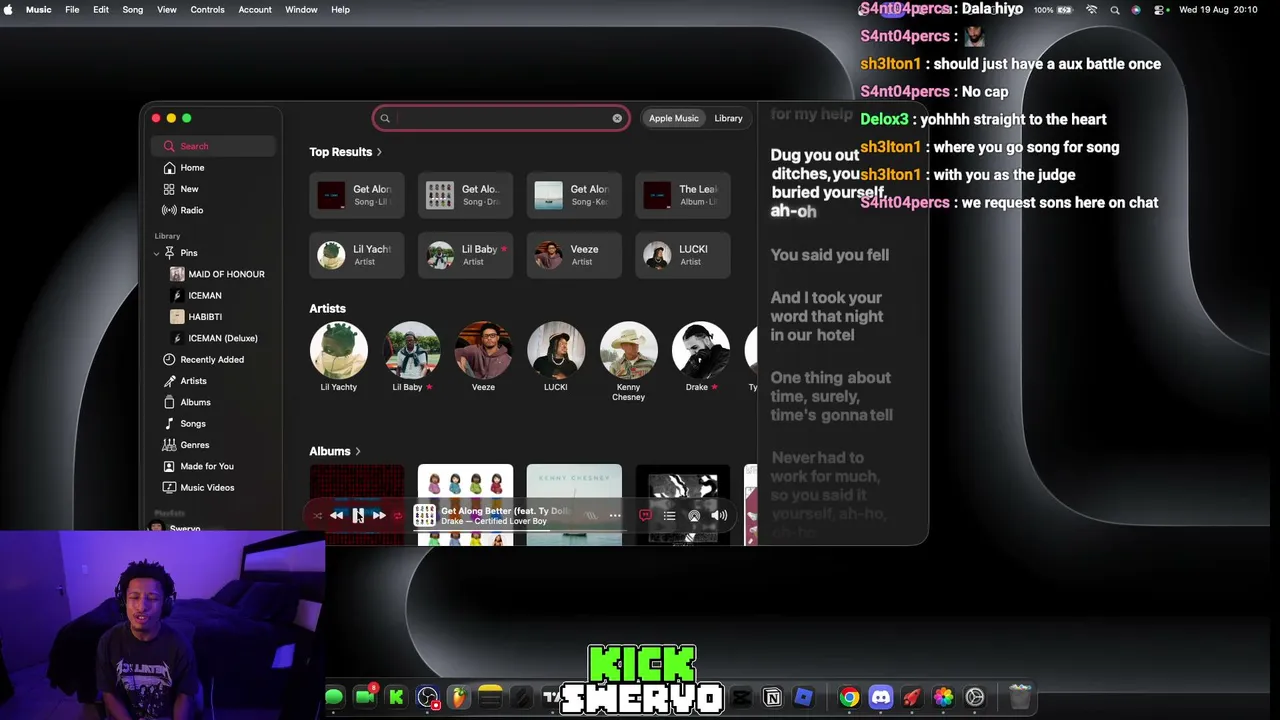Open the Controls menu
This screenshot has height=720, width=1280.
pyautogui.click(x=207, y=10)
